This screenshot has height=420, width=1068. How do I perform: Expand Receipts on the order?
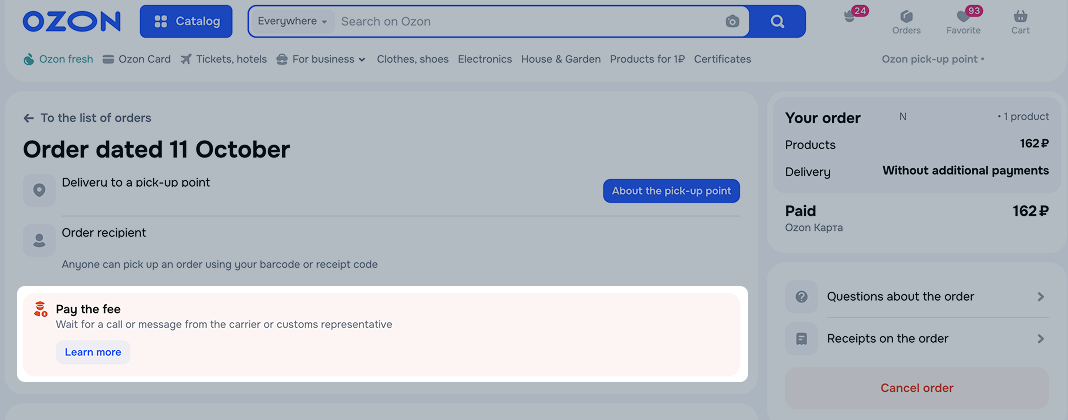(916, 339)
